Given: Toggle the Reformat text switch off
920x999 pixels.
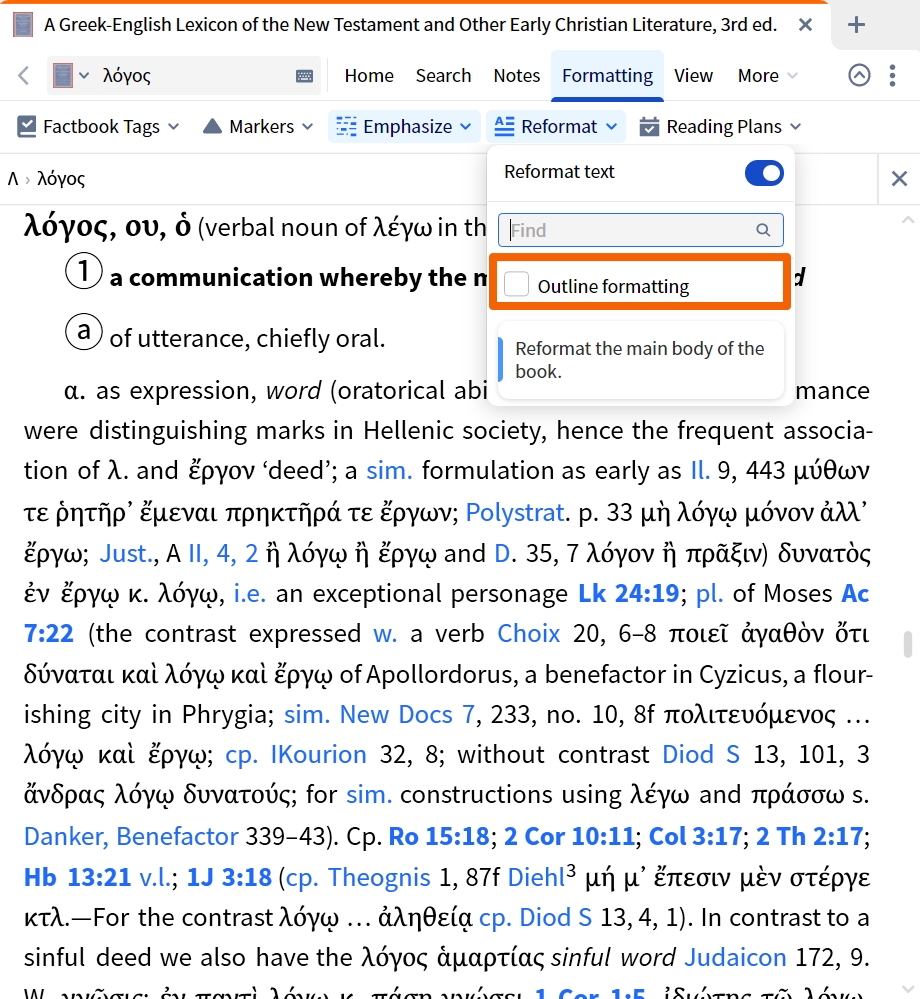Looking at the screenshot, I should point(764,173).
